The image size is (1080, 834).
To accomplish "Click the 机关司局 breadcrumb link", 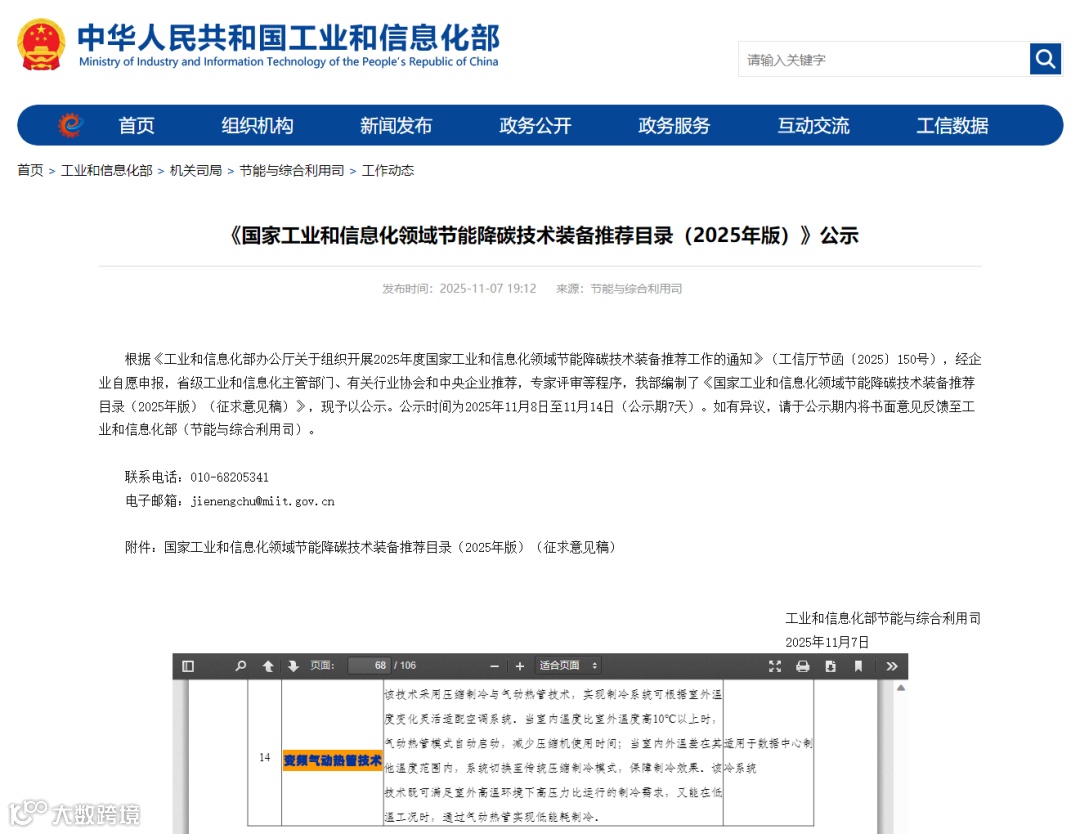I will coord(196,170).
